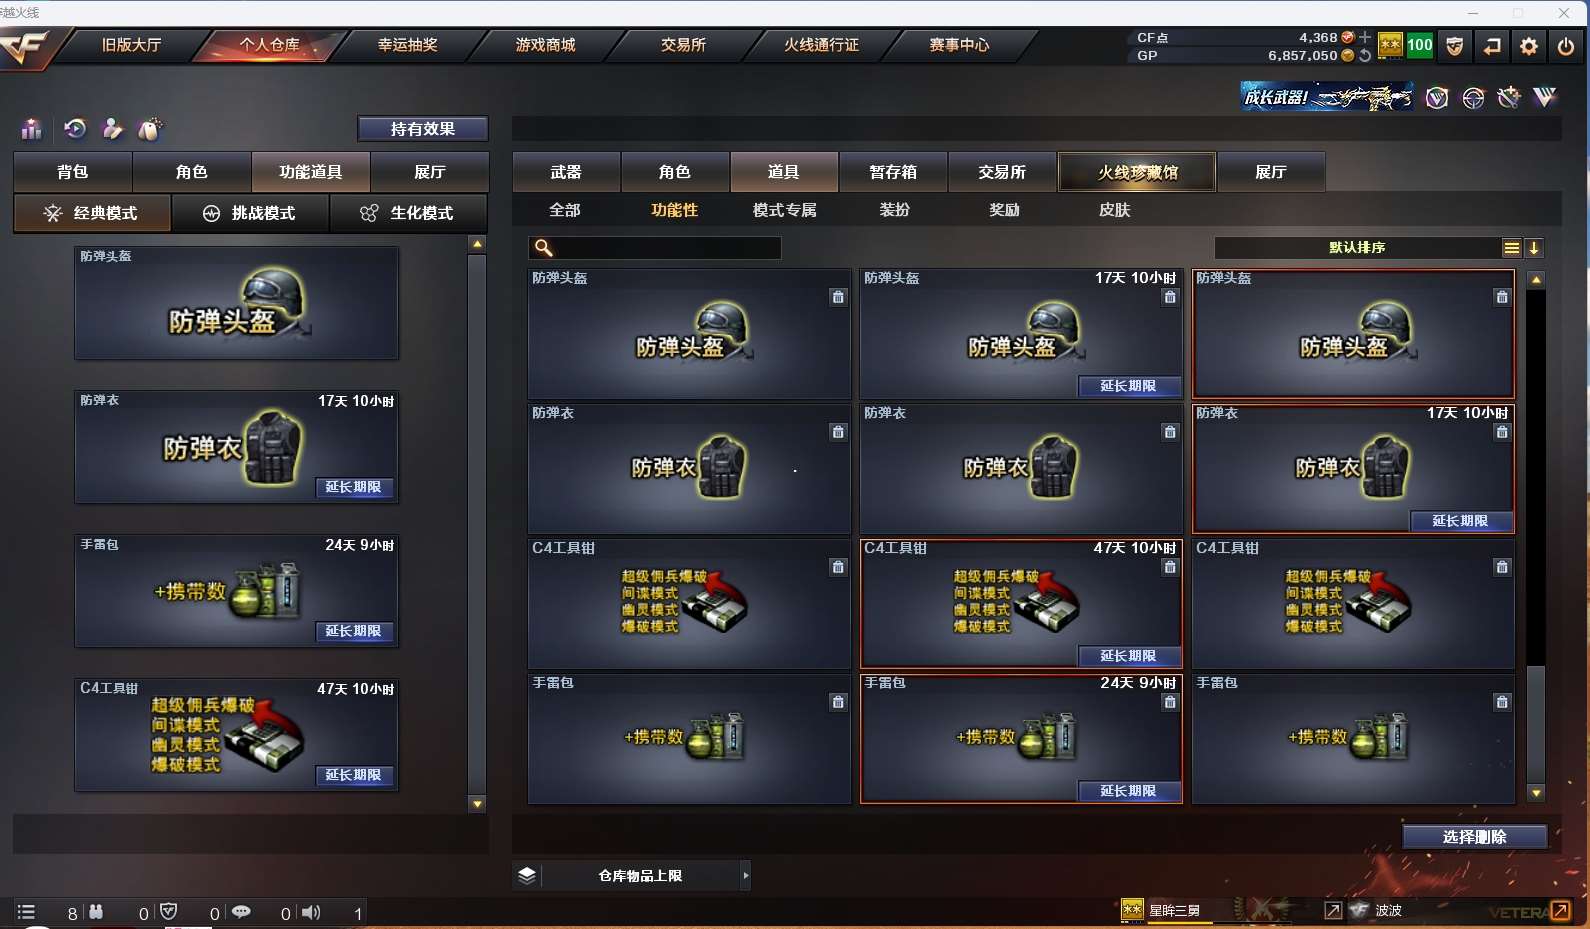Switch to 挑战模式 mode
The height and width of the screenshot is (929, 1590).
(250, 213)
